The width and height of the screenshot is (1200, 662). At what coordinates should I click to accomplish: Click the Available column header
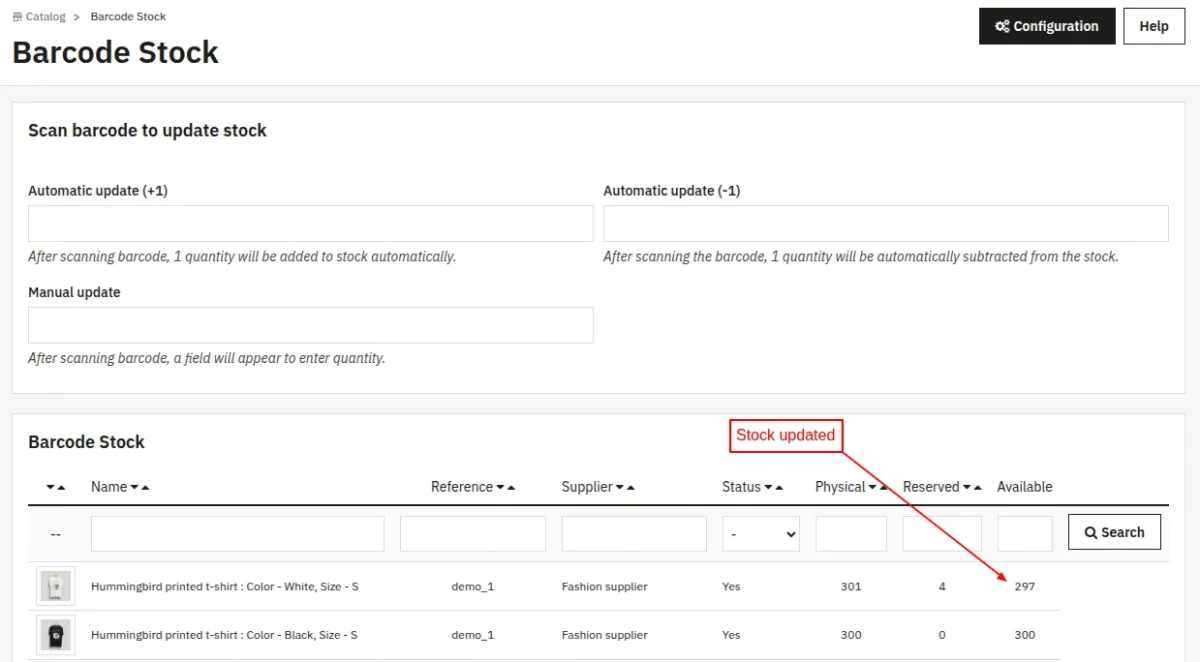pos(1025,487)
